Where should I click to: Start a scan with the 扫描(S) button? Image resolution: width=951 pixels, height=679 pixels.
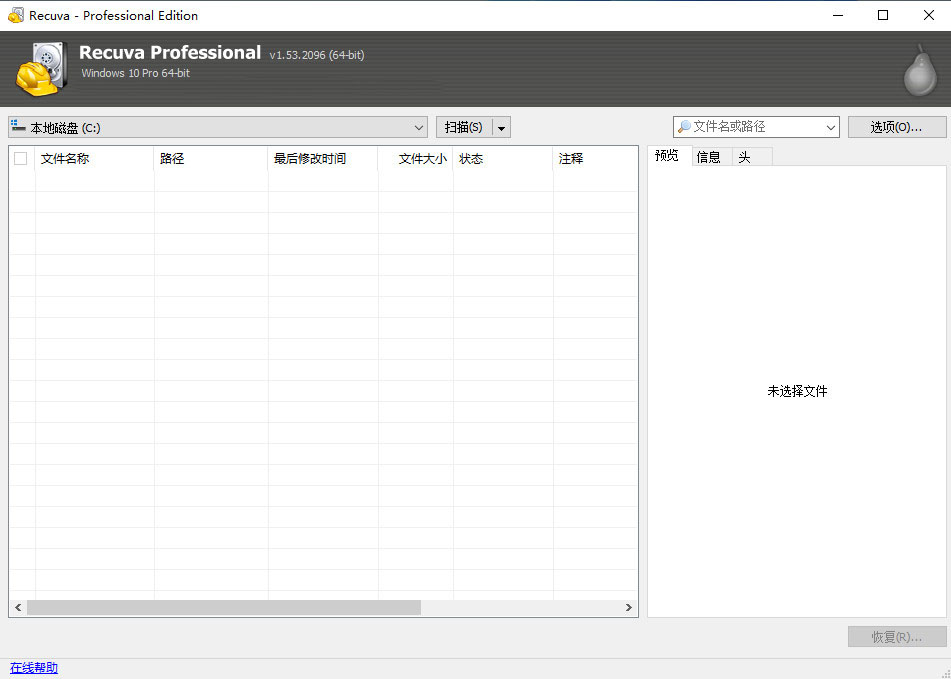(464, 127)
